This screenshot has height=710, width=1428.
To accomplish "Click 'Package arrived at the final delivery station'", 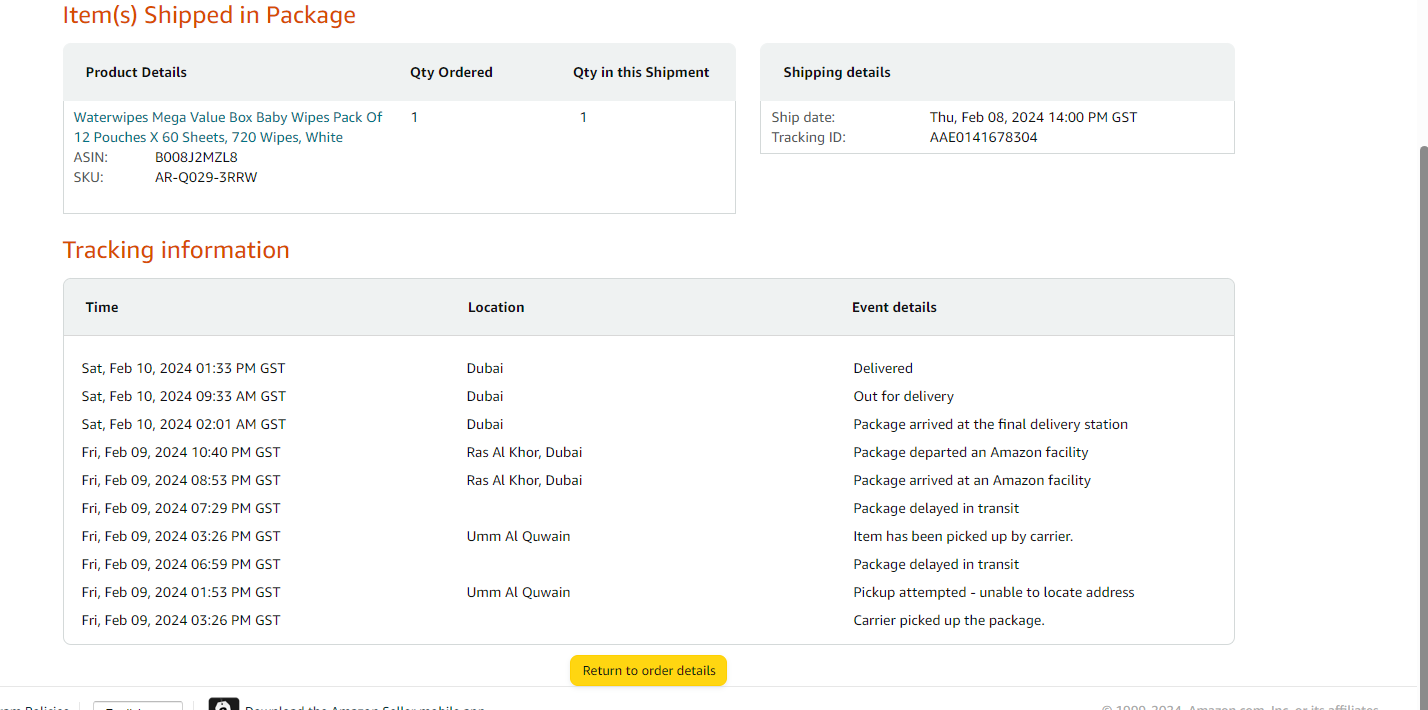I will 990,424.
